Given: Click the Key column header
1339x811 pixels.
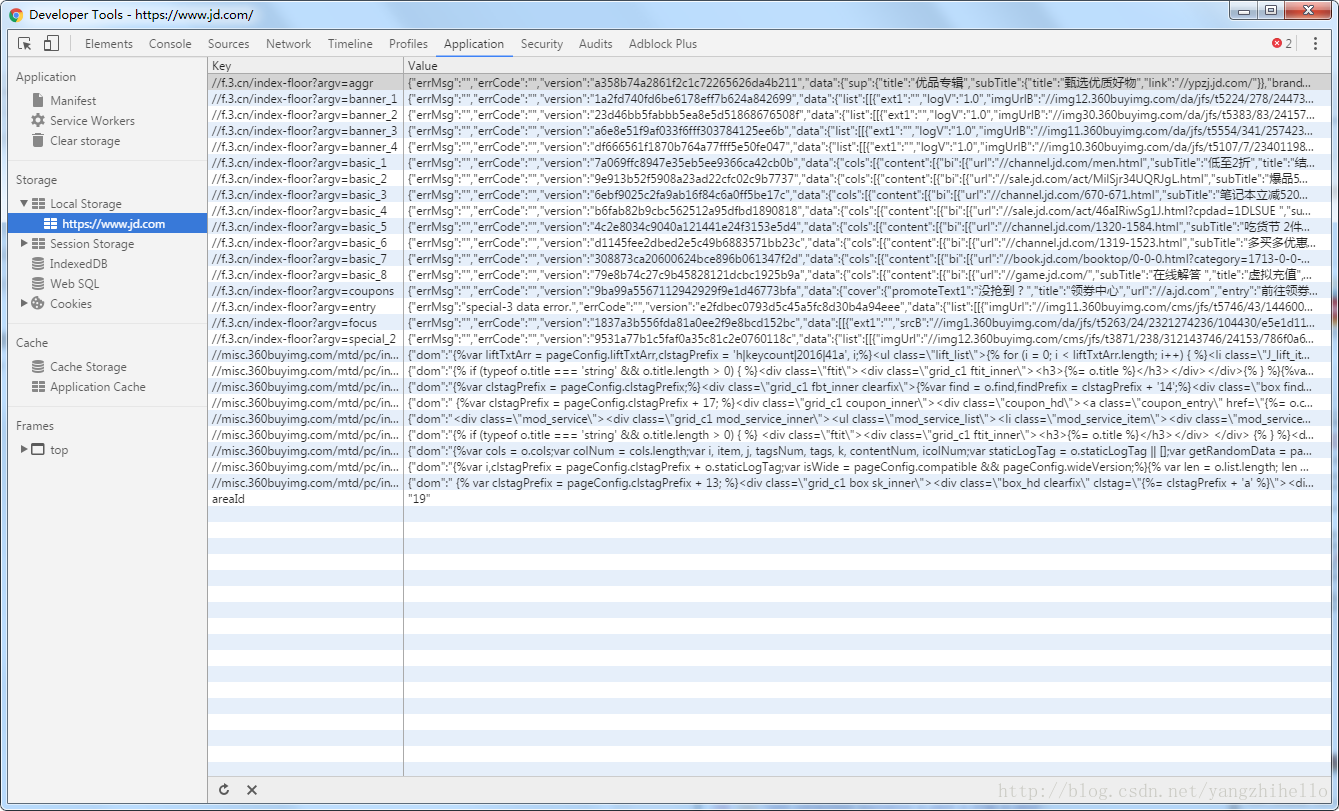Looking at the screenshot, I should (305, 66).
